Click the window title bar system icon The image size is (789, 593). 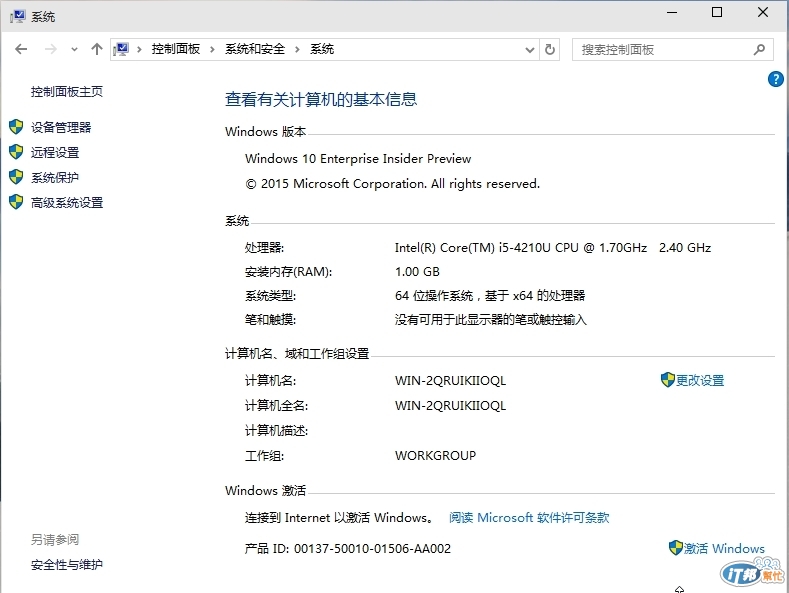click(x=18, y=17)
